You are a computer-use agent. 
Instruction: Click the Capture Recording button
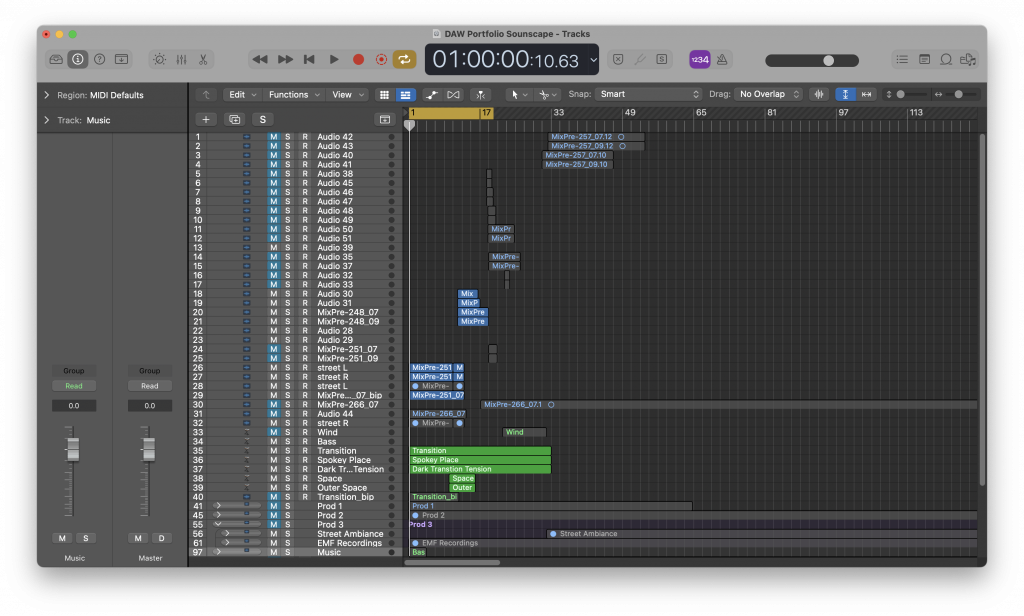click(x=381, y=59)
